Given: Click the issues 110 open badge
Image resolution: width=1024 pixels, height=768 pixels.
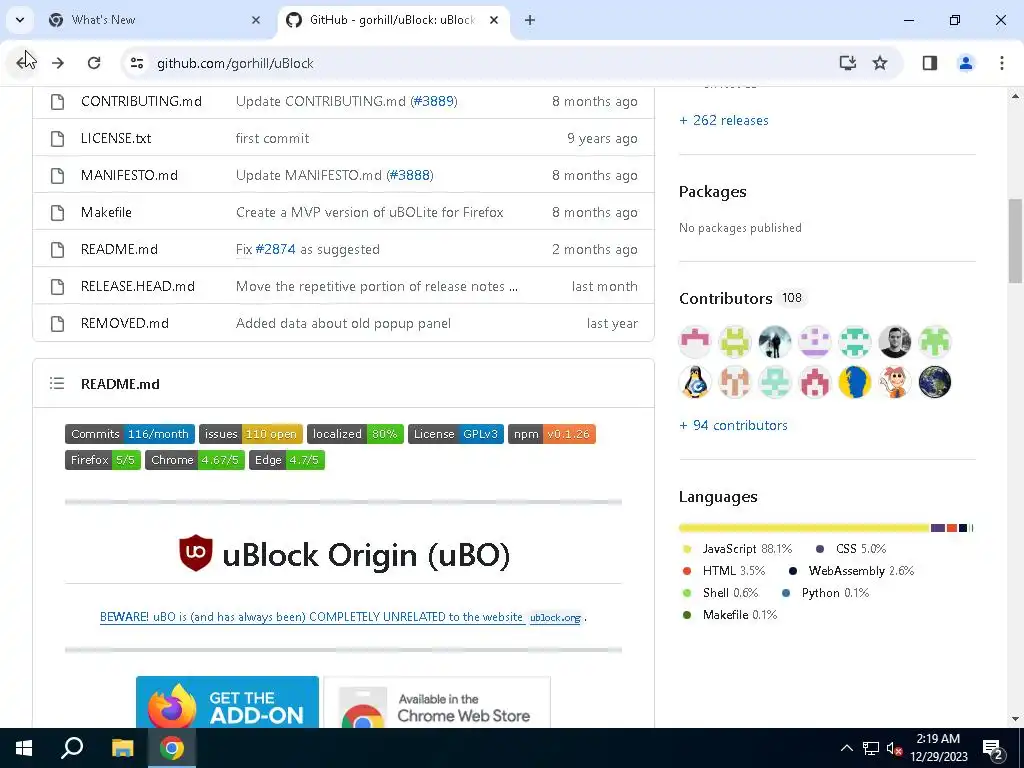Looking at the screenshot, I should tap(251, 434).
